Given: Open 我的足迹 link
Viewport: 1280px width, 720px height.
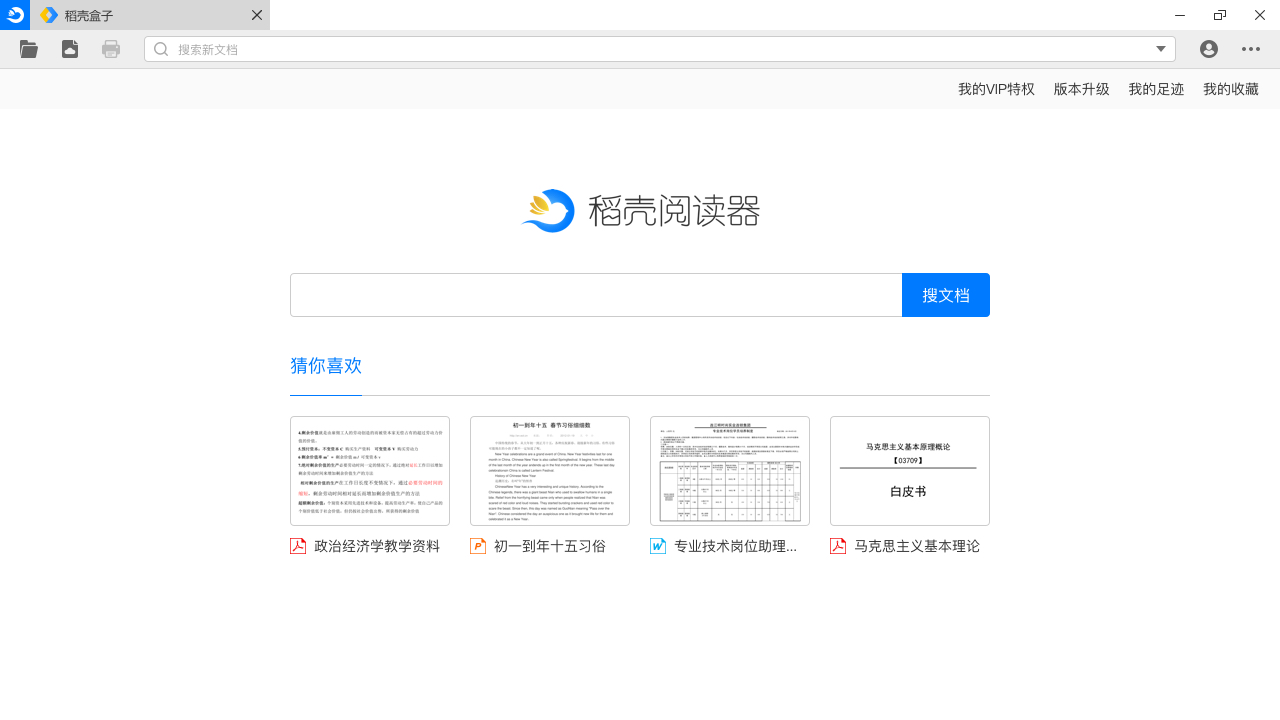Looking at the screenshot, I should [x=1156, y=89].
